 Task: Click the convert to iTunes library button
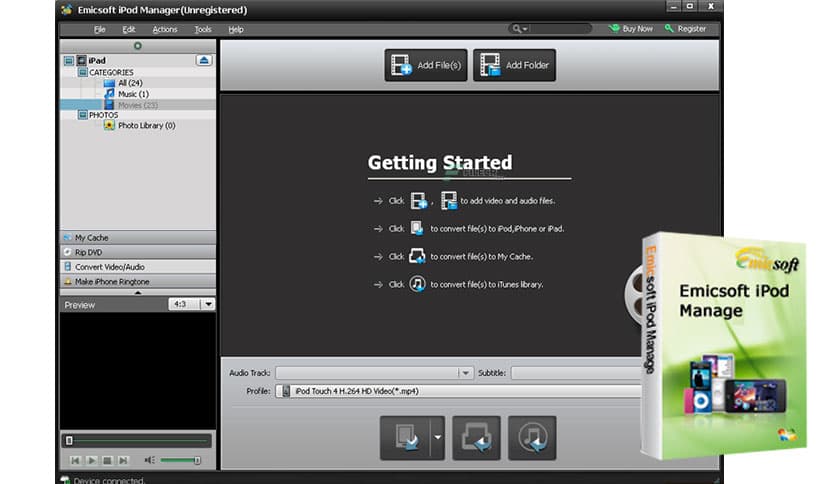(x=532, y=438)
